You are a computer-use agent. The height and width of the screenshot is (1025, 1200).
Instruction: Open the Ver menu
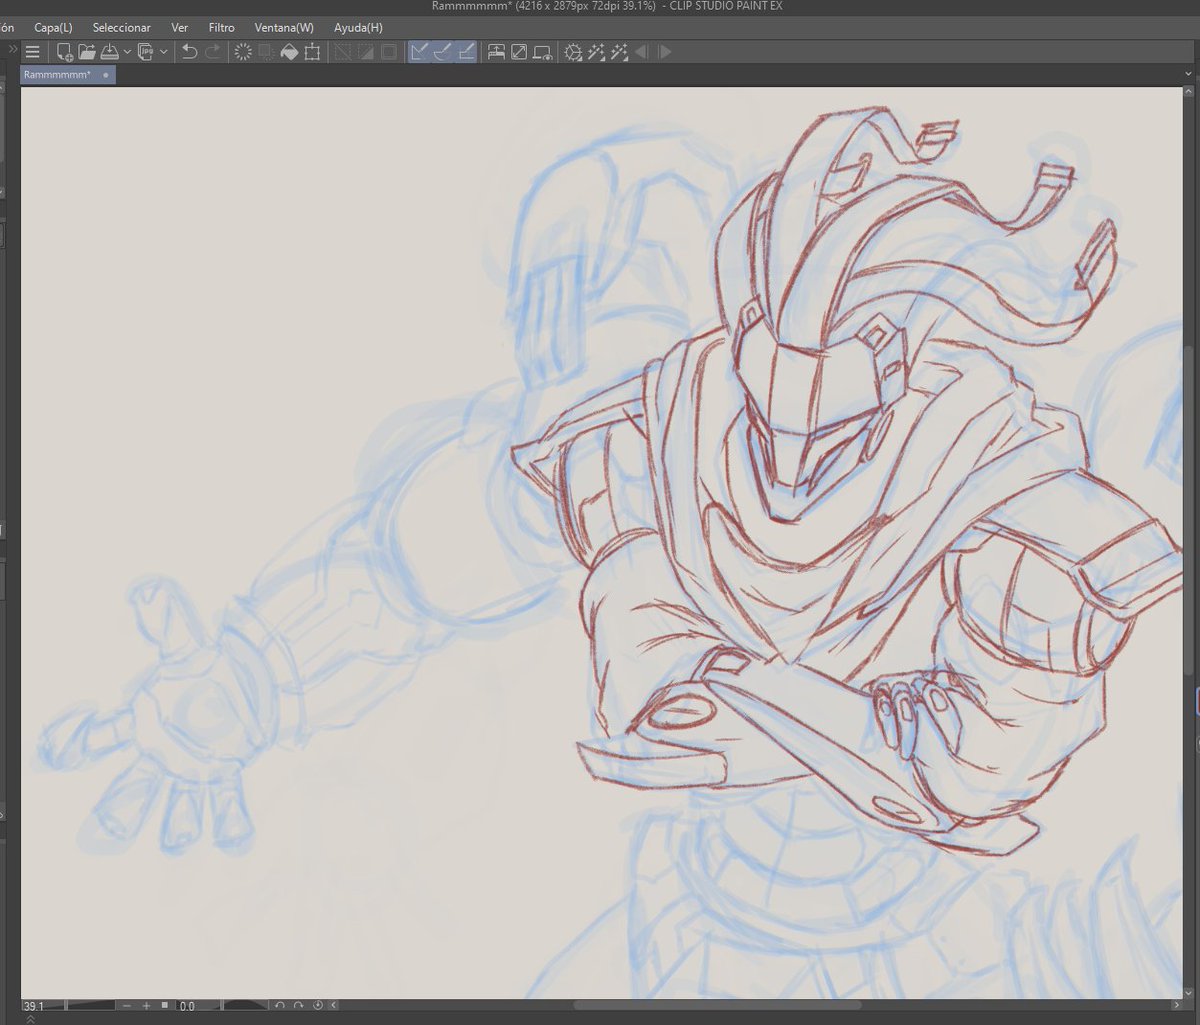[180, 28]
